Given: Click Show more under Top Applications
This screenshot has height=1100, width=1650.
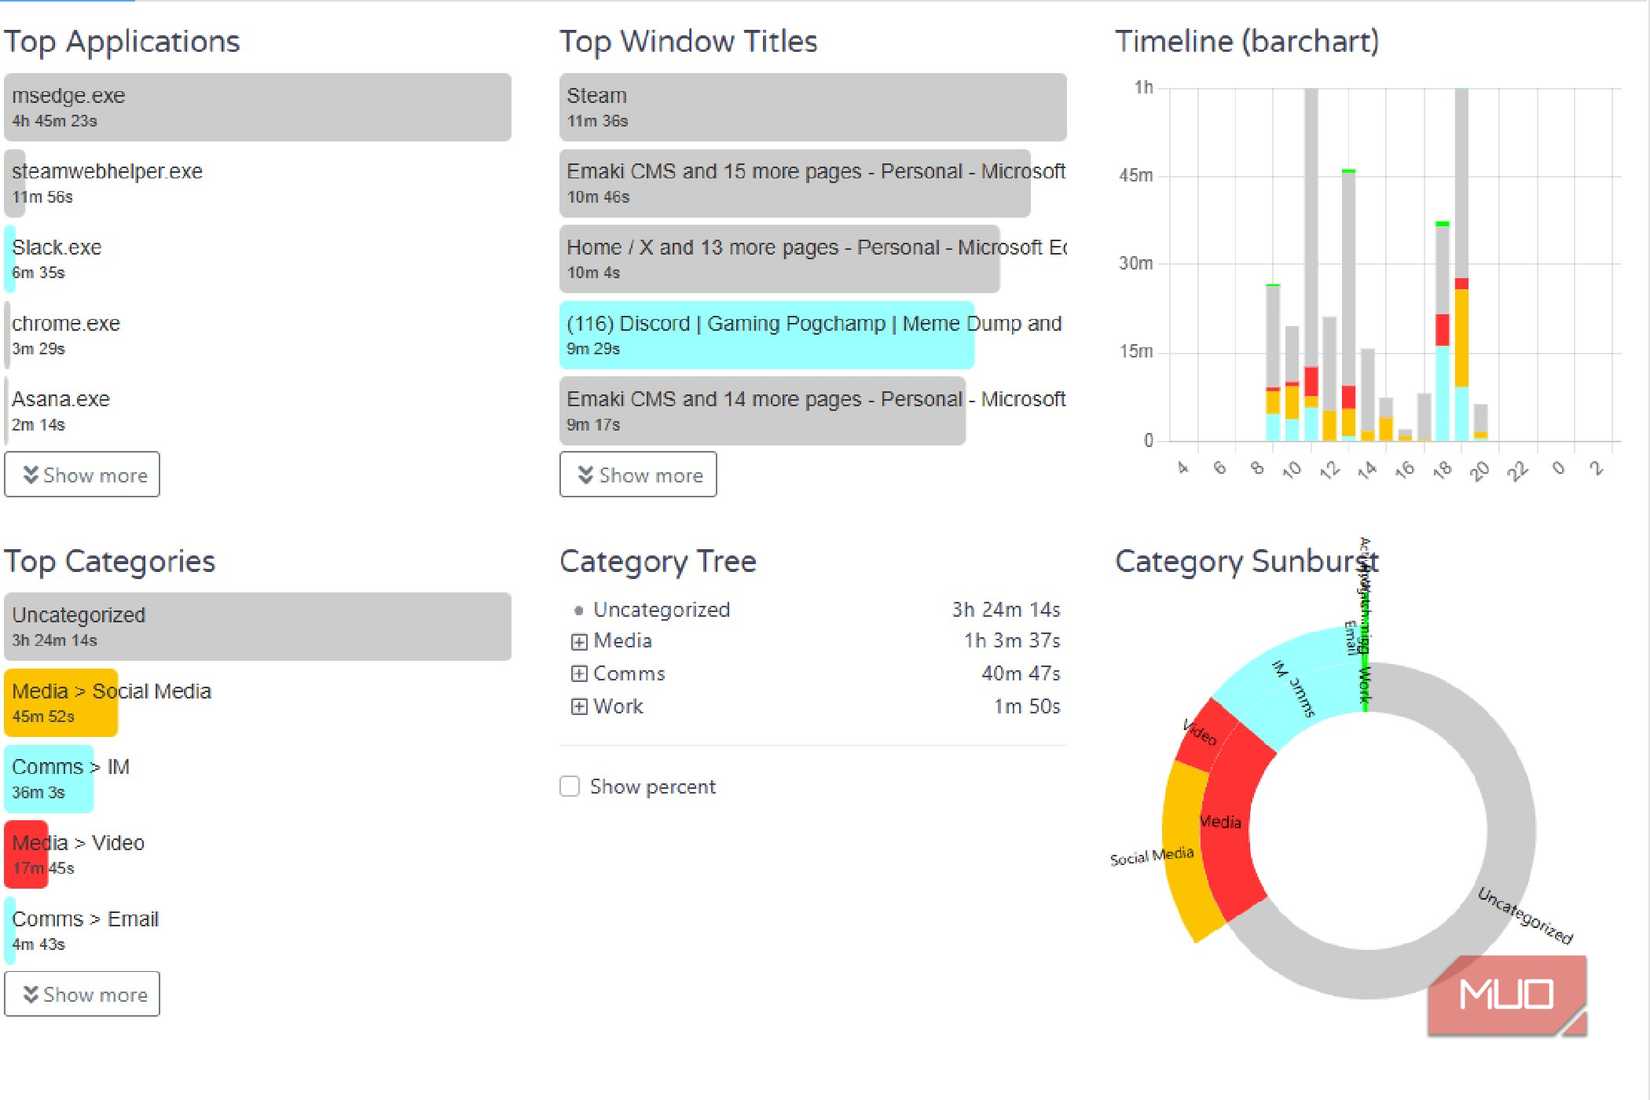Looking at the screenshot, I should click(x=82, y=474).
